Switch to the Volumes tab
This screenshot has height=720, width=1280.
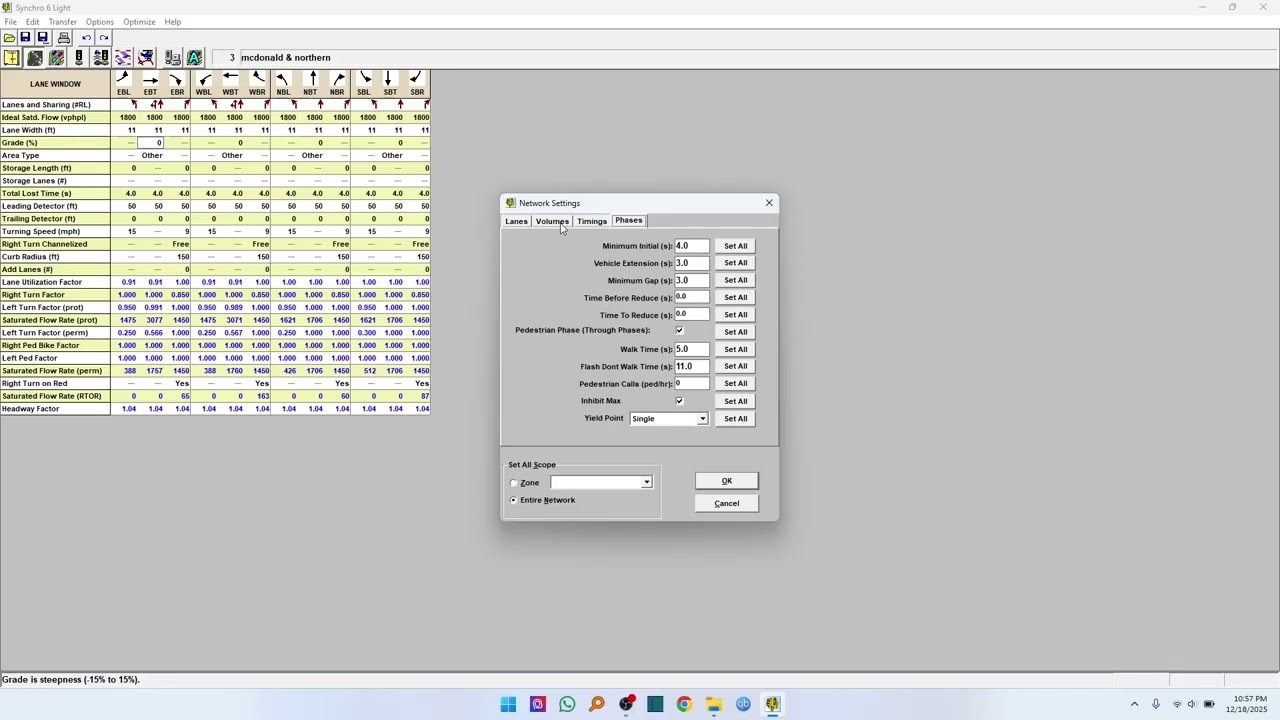point(552,221)
